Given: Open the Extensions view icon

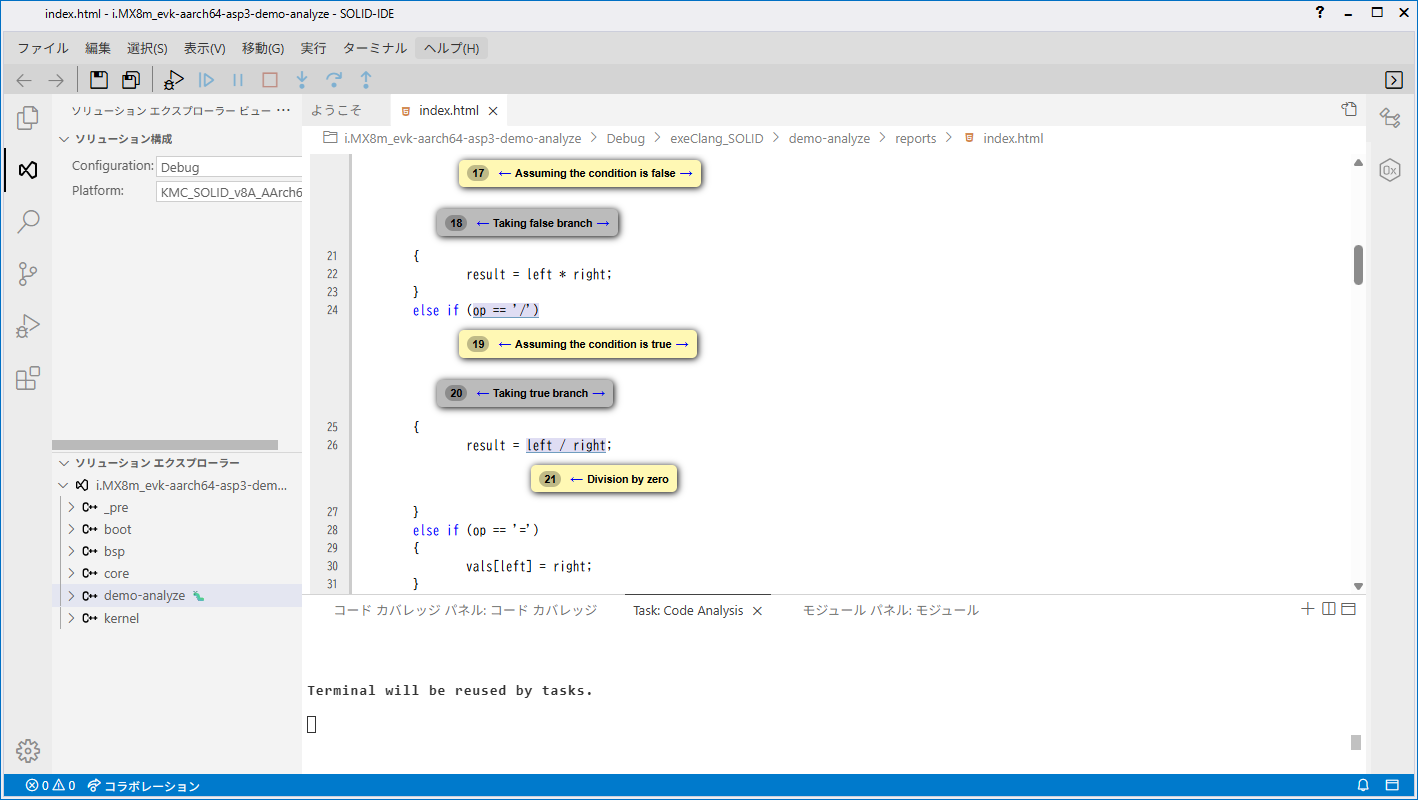Looking at the screenshot, I should pyautogui.click(x=28, y=378).
